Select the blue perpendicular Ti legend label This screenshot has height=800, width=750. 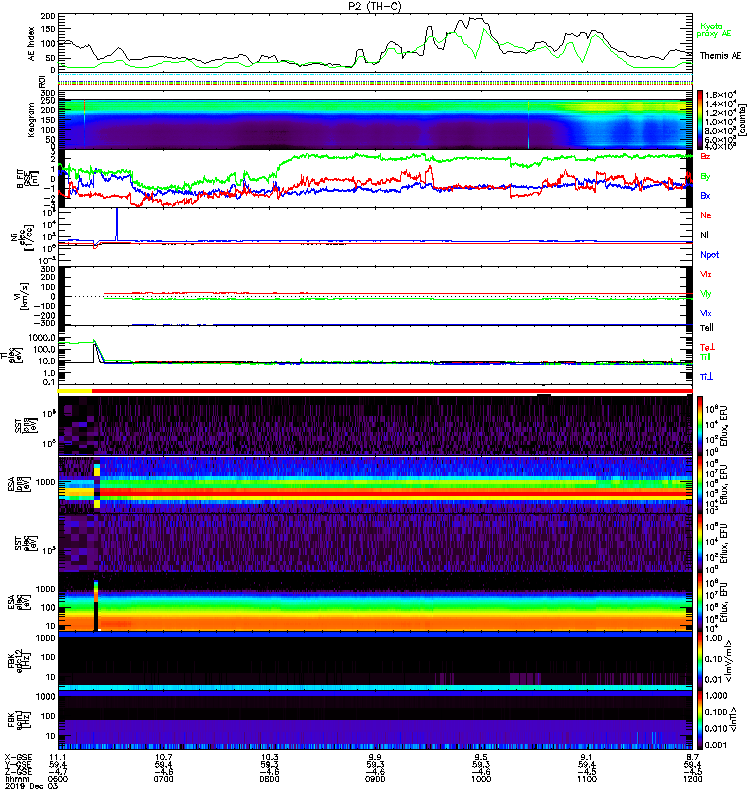click(706, 377)
